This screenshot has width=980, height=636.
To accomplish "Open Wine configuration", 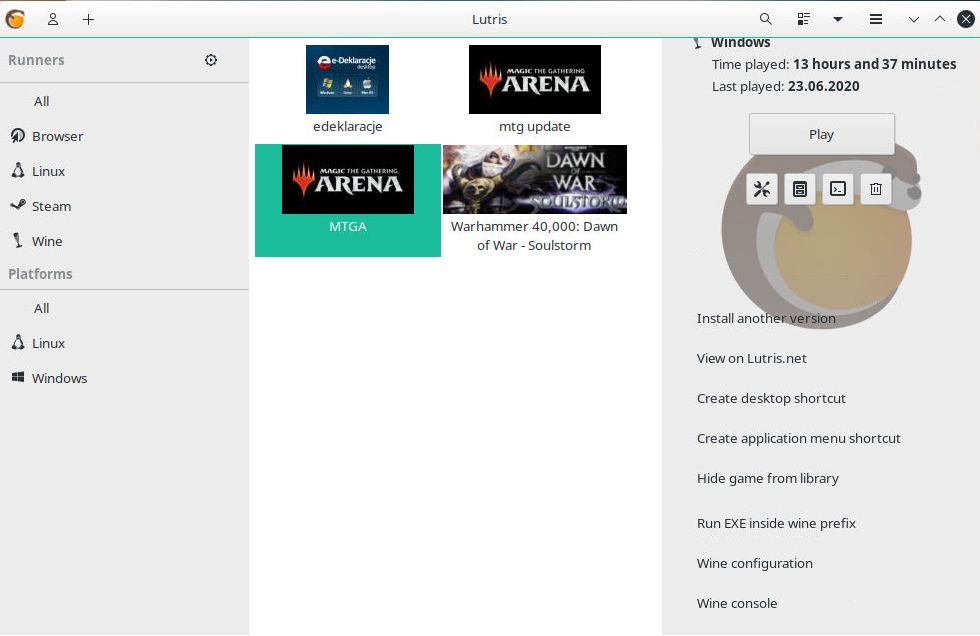I will [755, 564].
